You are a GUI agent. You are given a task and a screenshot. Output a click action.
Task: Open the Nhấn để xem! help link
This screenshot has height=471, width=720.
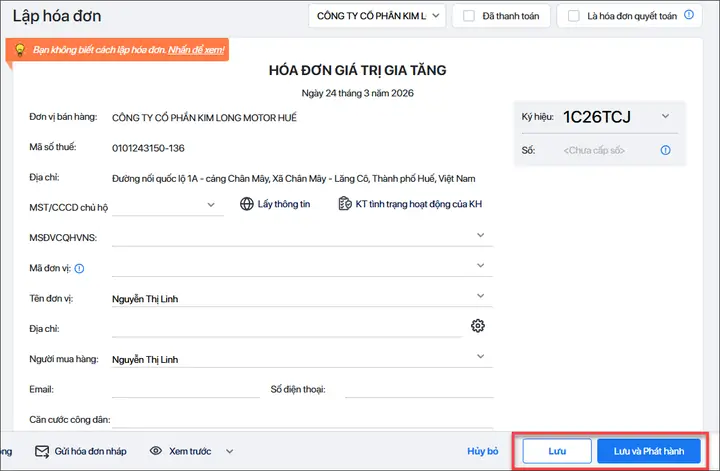point(196,50)
